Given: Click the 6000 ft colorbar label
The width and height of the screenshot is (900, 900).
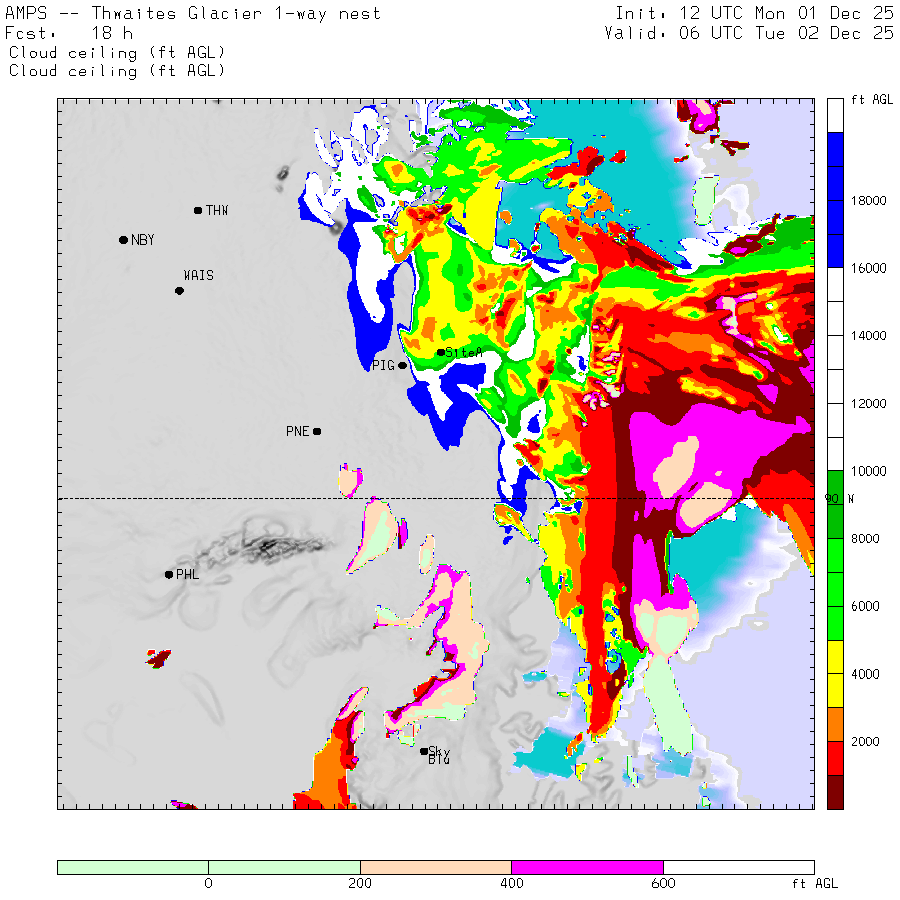Looking at the screenshot, I should point(865,606).
